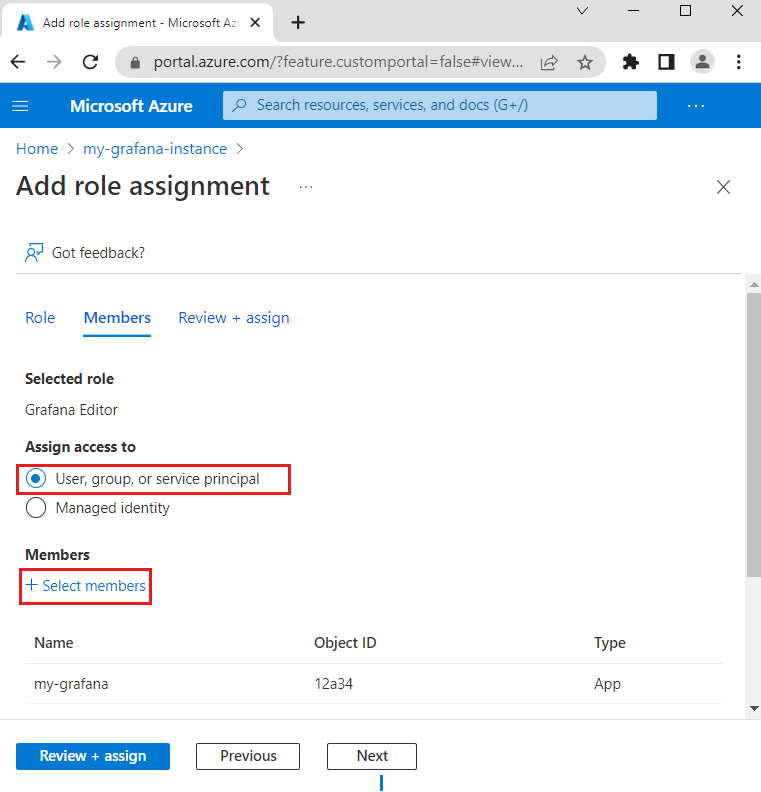
Task: Open the tab search chevron in title bar
Action: 582,11
